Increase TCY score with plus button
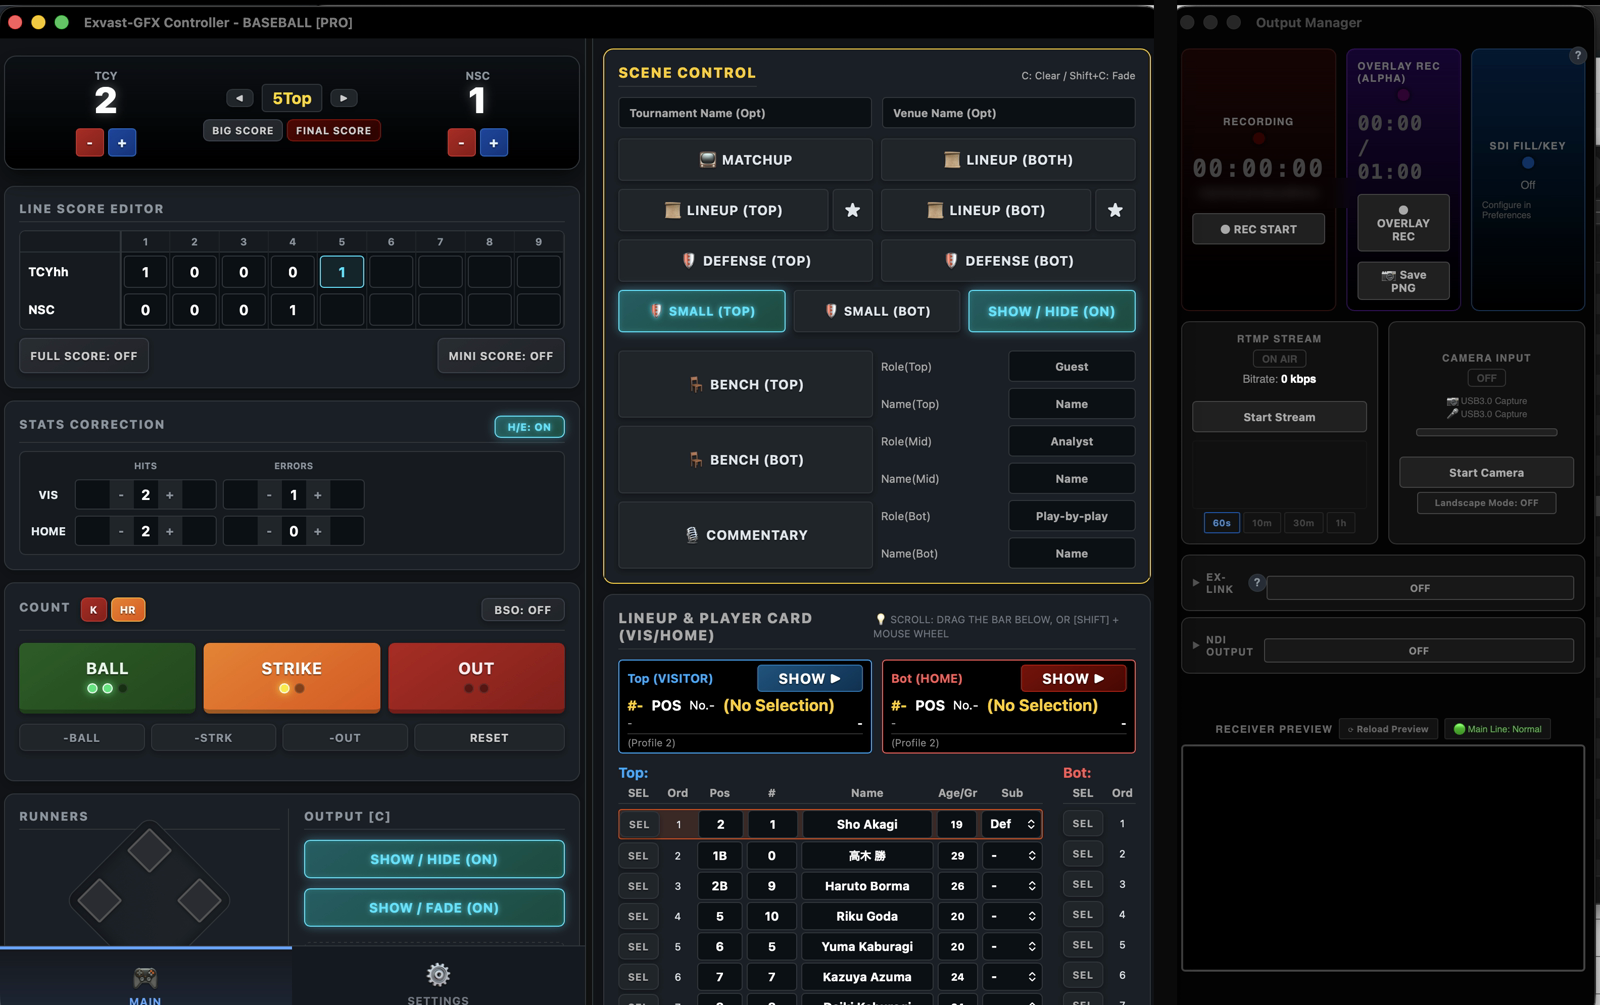 [122, 143]
